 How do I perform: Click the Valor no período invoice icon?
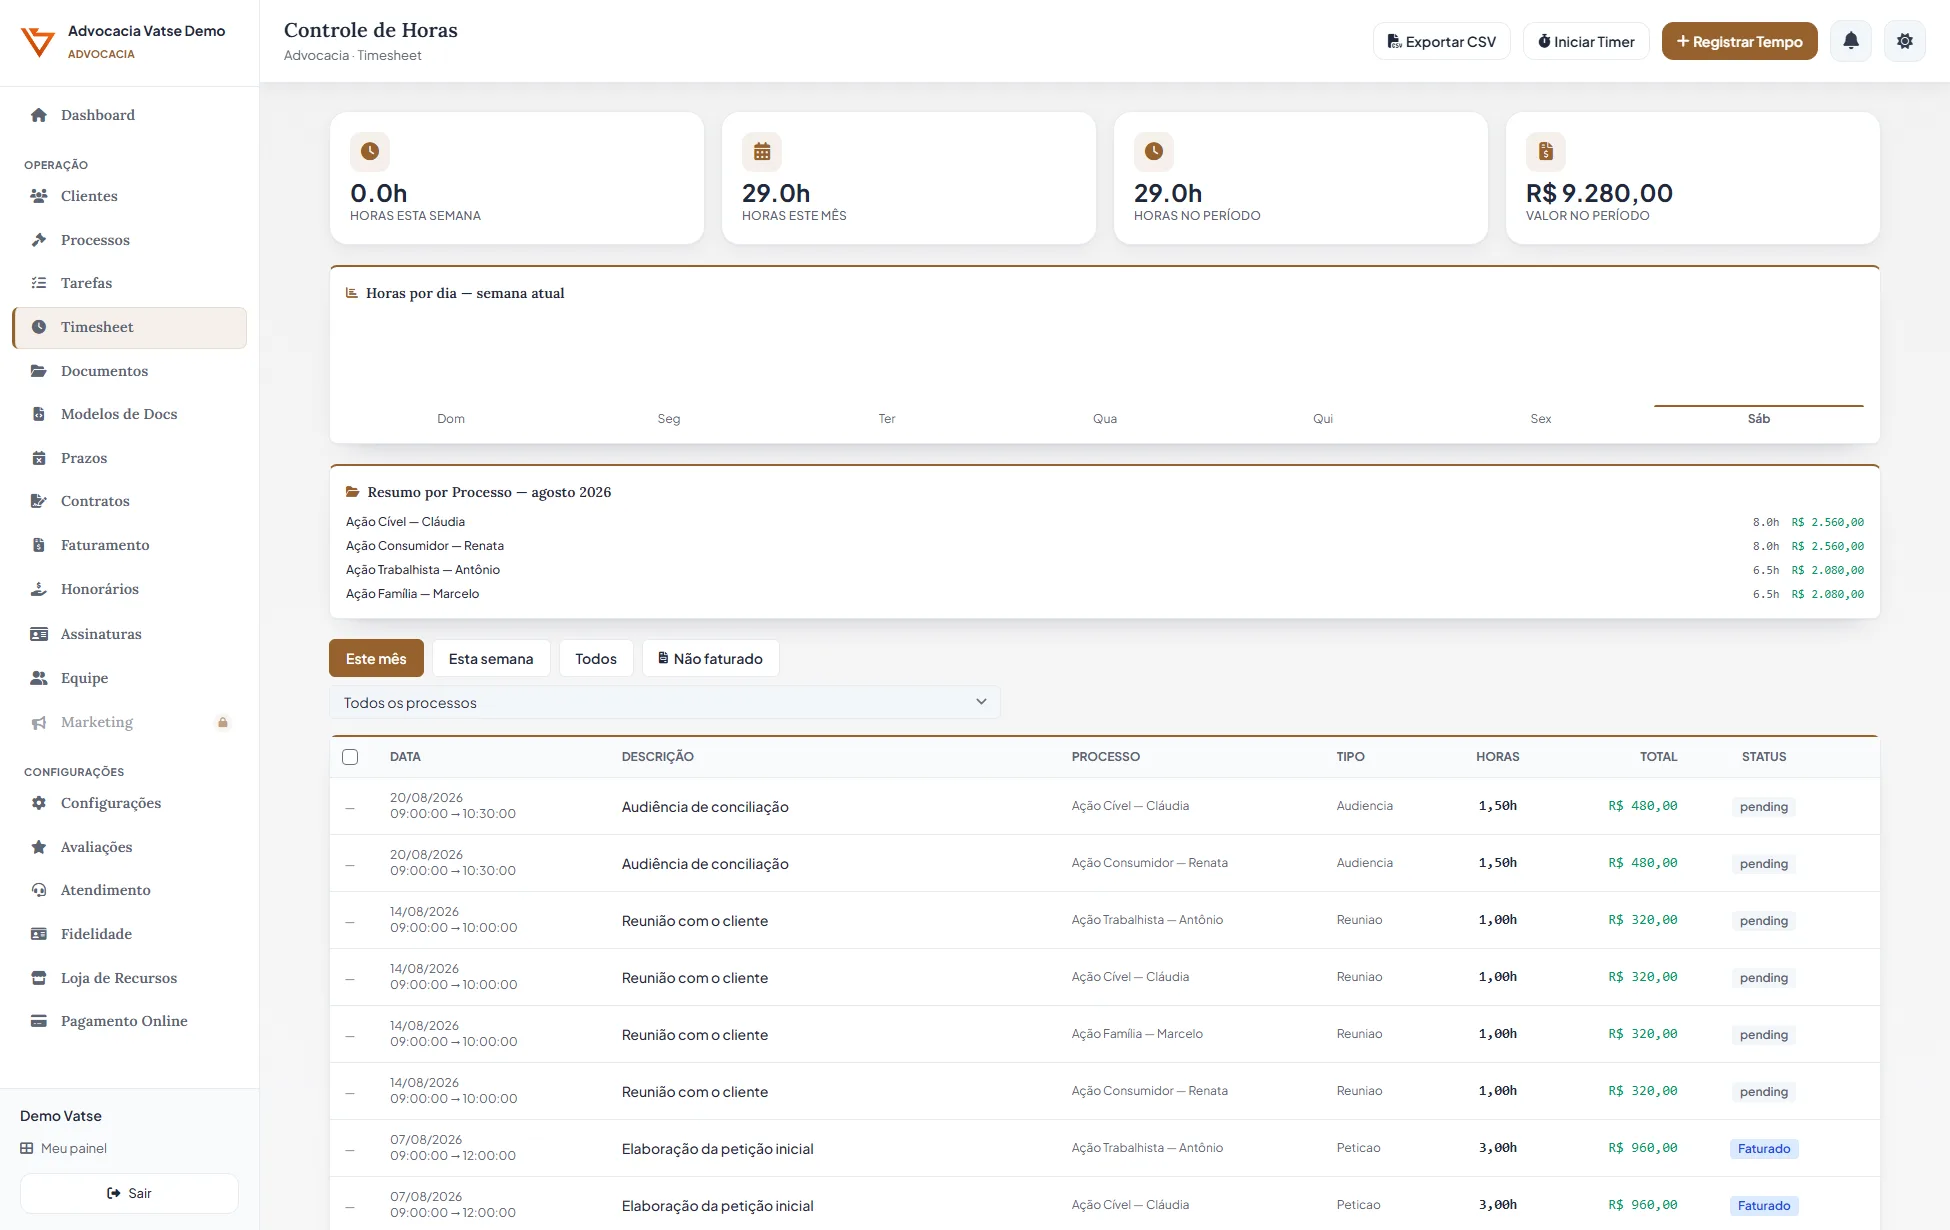1546,152
